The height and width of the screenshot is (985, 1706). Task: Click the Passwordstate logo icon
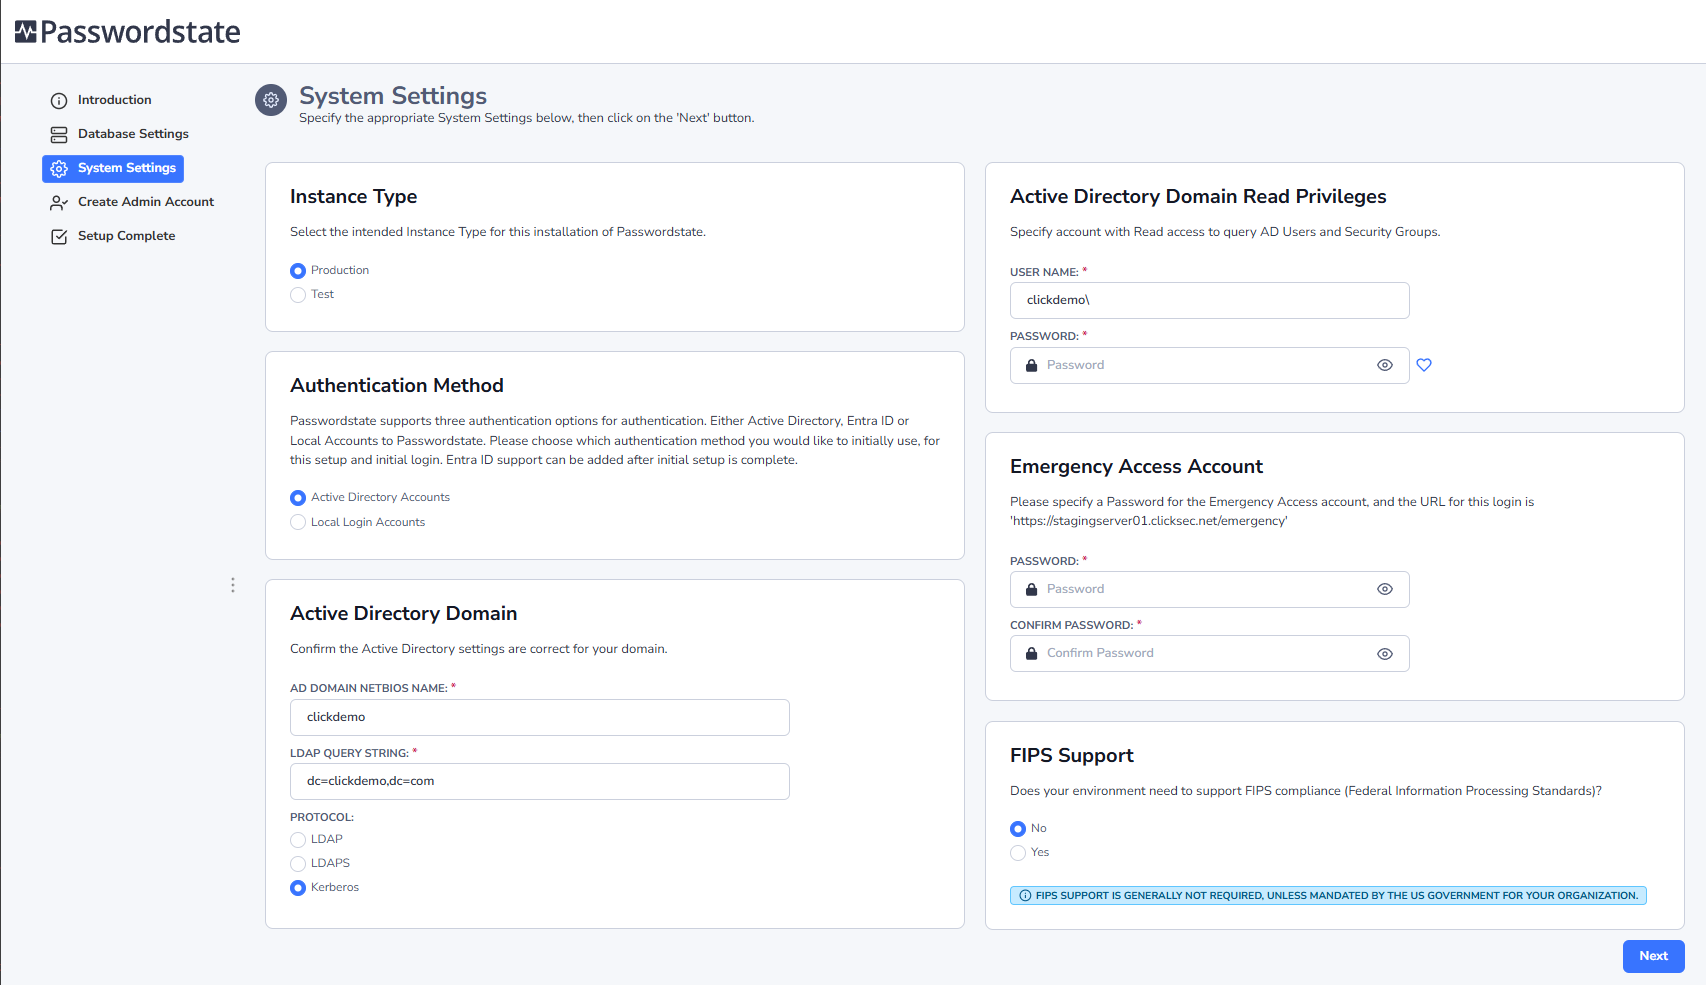coord(26,32)
